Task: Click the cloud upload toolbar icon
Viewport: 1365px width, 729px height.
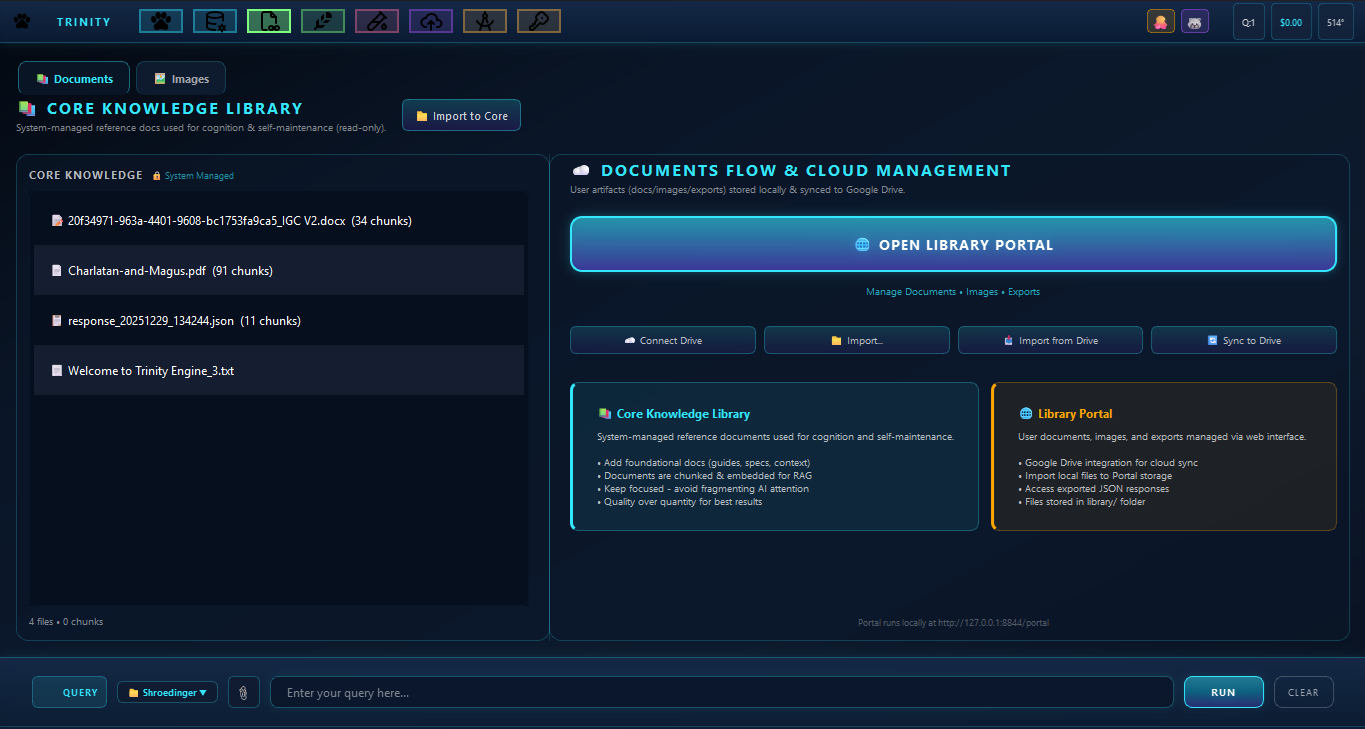Action: (430, 20)
